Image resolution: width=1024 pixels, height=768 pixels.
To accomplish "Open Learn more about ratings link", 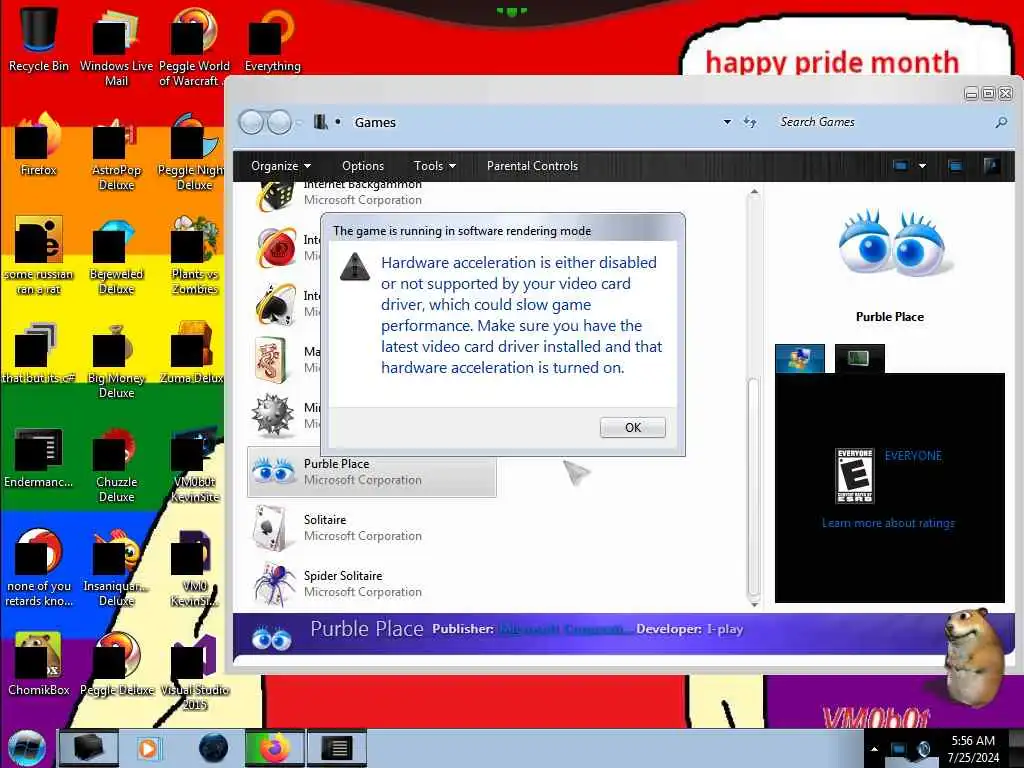I will click(x=888, y=523).
